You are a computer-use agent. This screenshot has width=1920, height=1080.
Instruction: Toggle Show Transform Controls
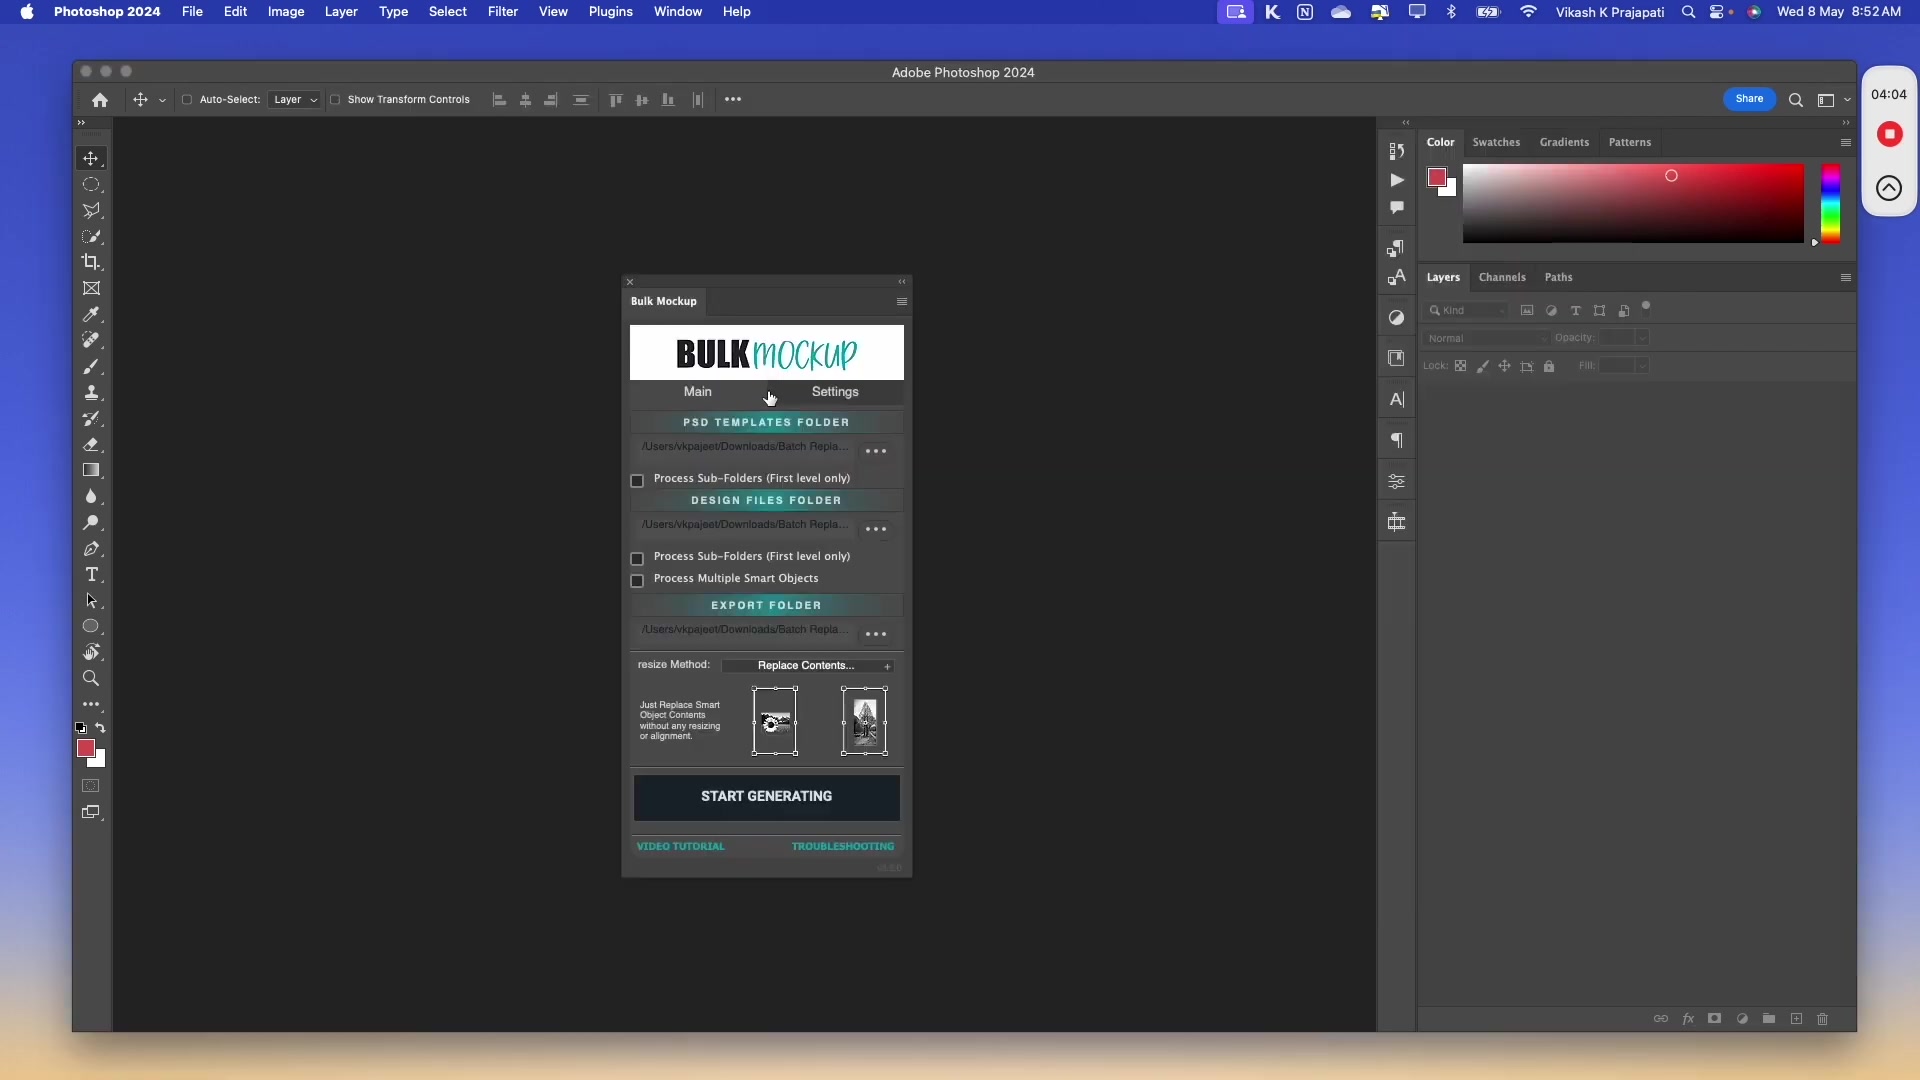[x=336, y=100]
